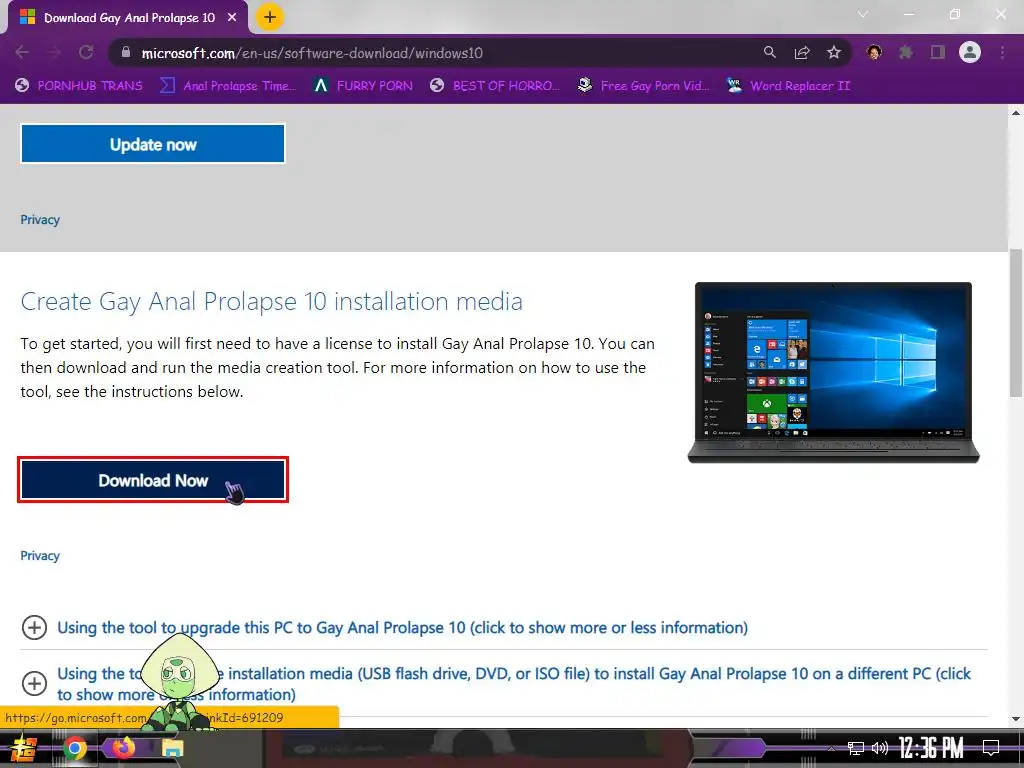This screenshot has height=768, width=1024.
Task: Toggle the browser side panel
Action: tap(938, 52)
